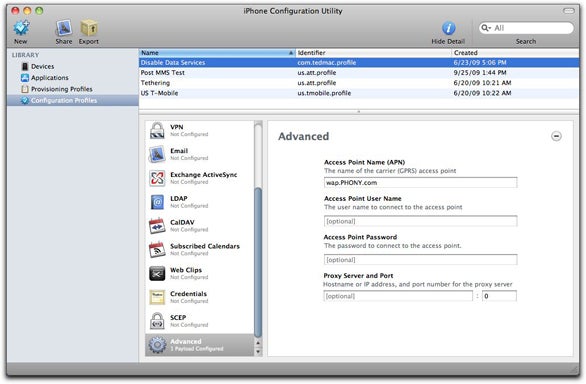Click the us.tmobile.profile identifier cell
Viewport: 586px width, 384px height.
coord(324,93)
